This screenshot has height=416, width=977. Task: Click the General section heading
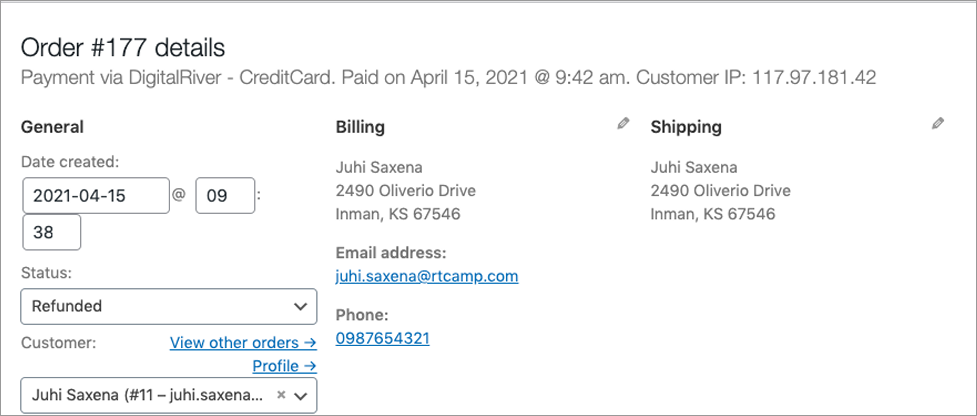(x=52, y=127)
